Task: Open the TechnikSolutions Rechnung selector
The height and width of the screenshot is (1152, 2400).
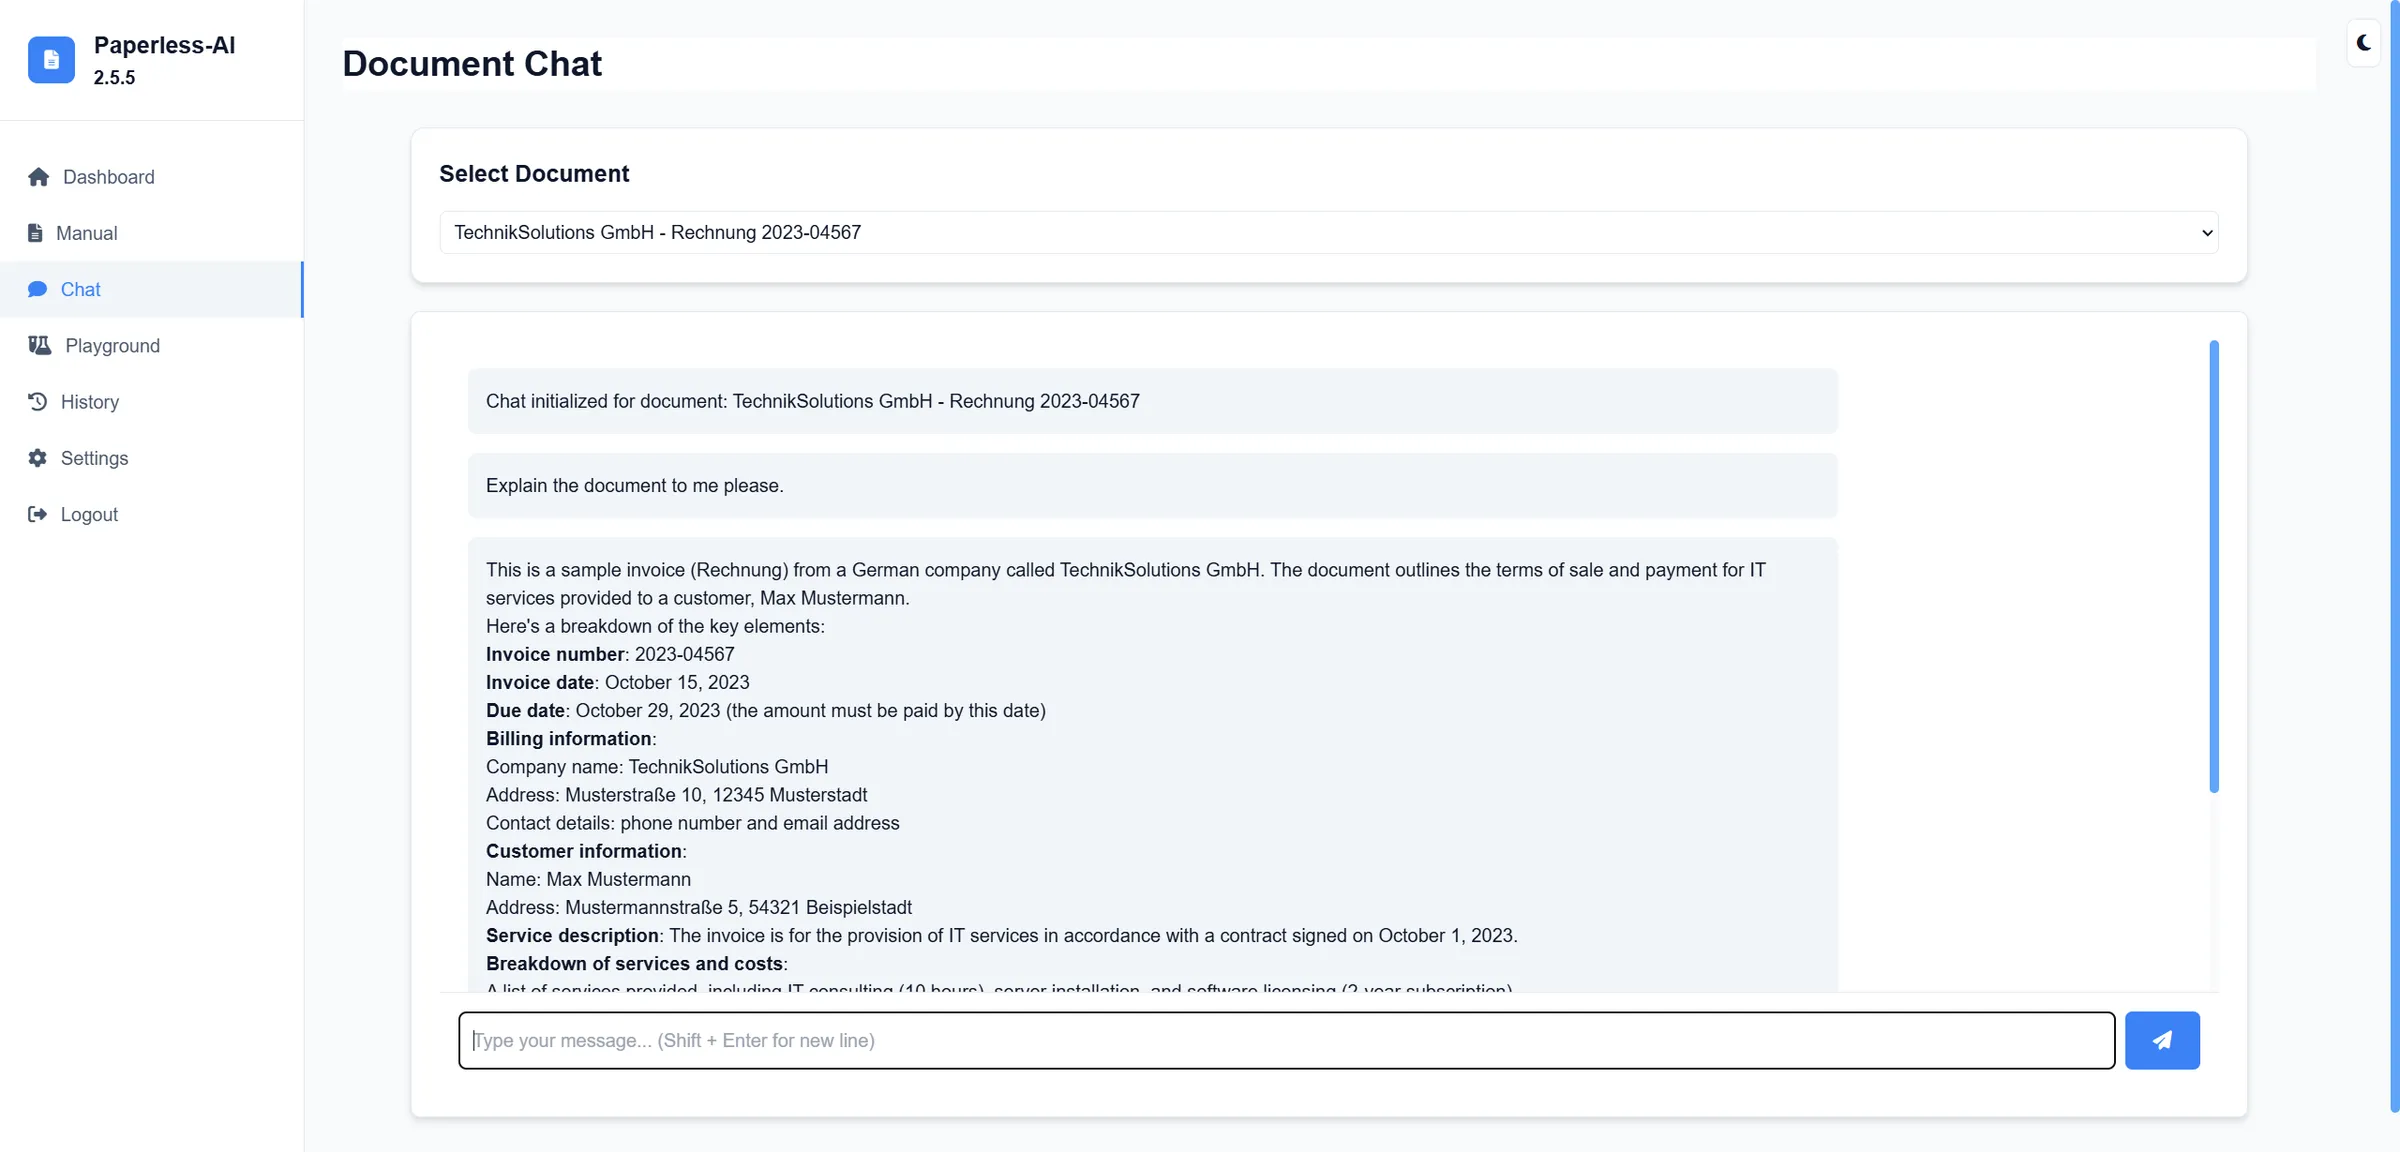Action: 1327,232
